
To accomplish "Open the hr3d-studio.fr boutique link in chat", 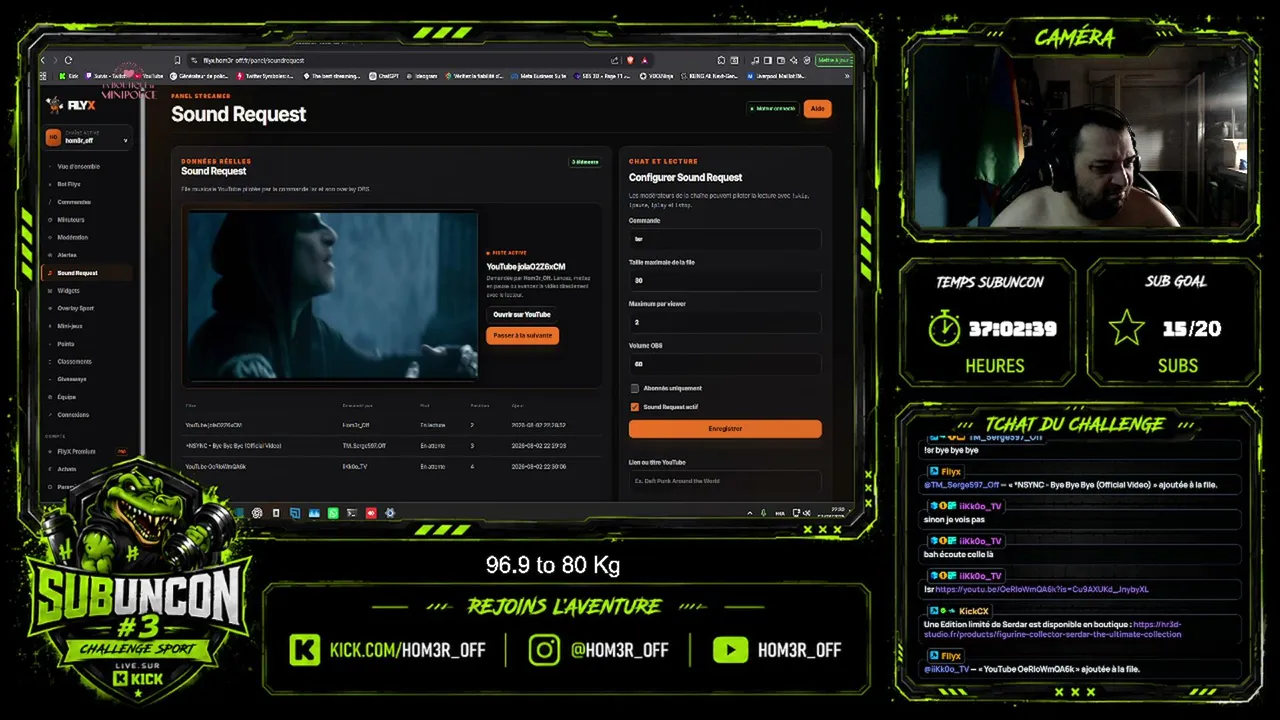I will [x=1052, y=630].
